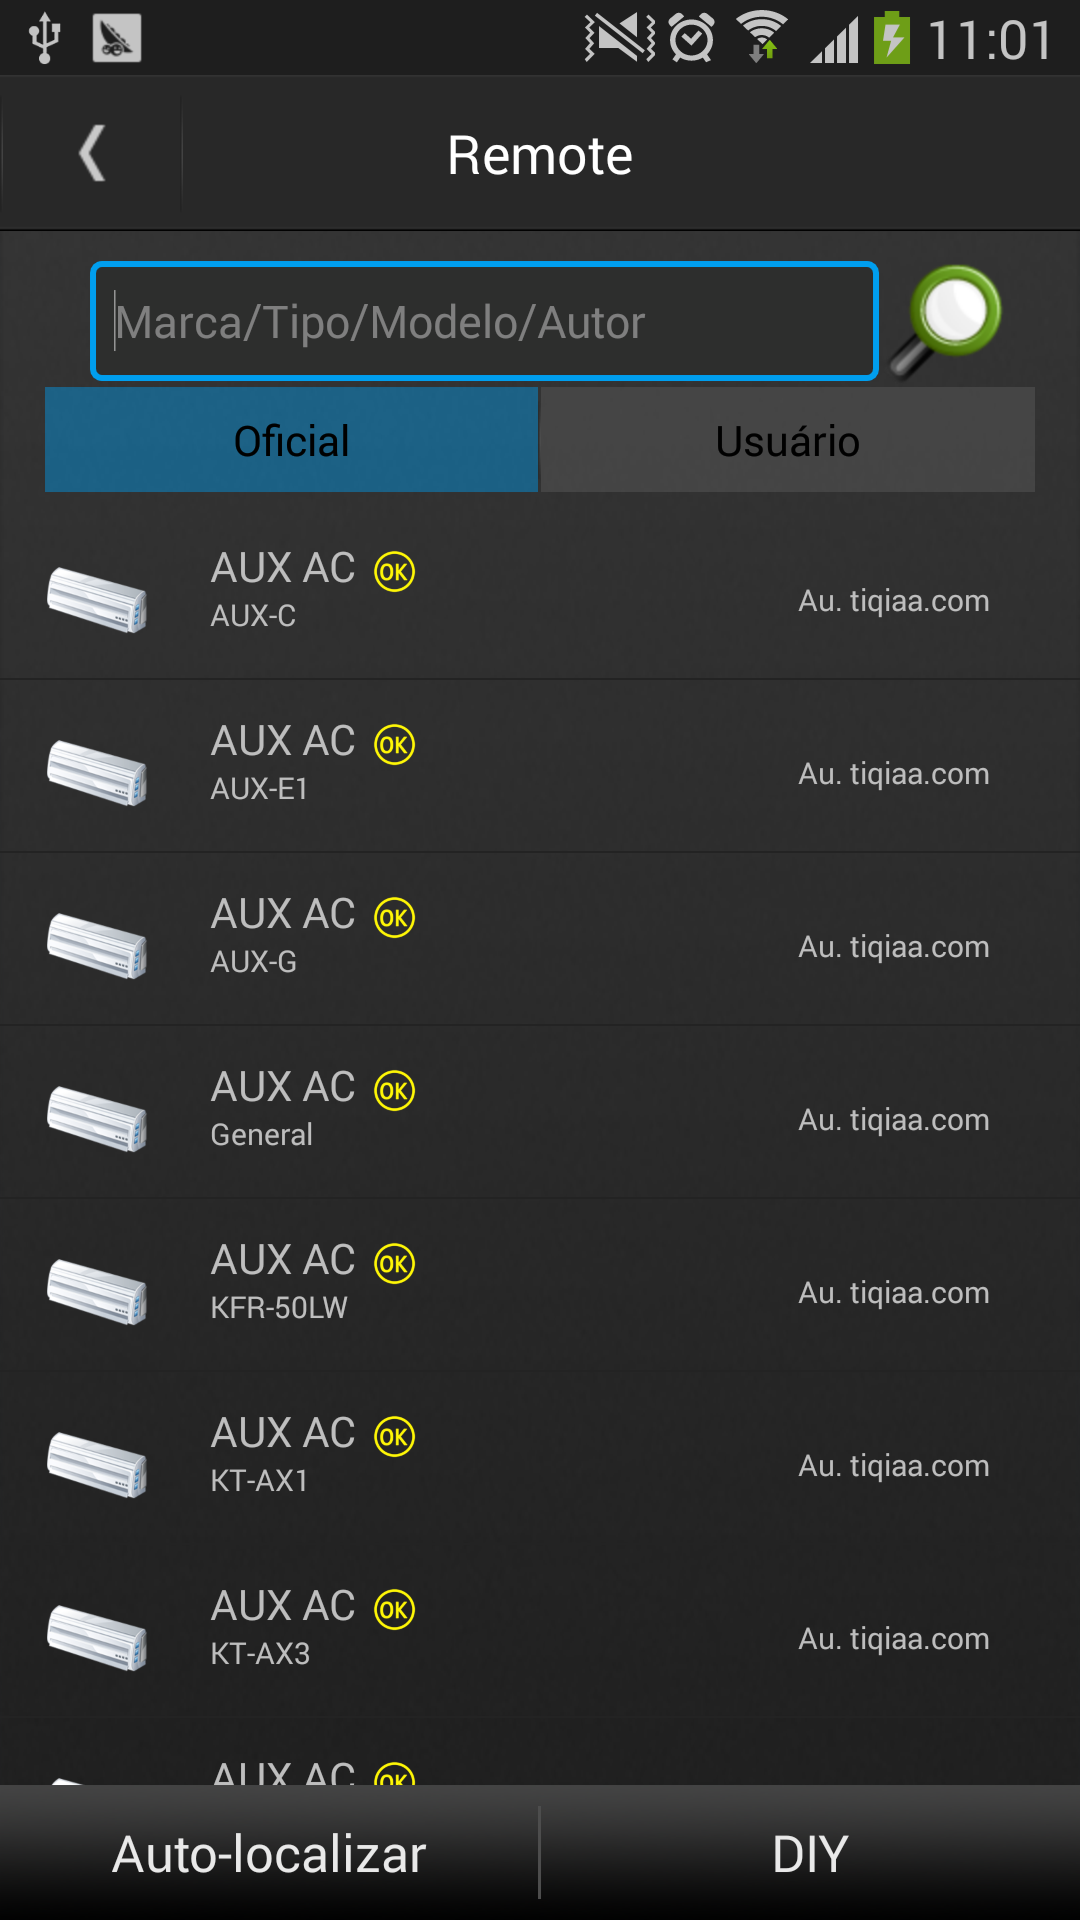Tap the air conditioner icon for AUX-C
The height and width of the screenshot is (1920, 1080).
(97, 598)
